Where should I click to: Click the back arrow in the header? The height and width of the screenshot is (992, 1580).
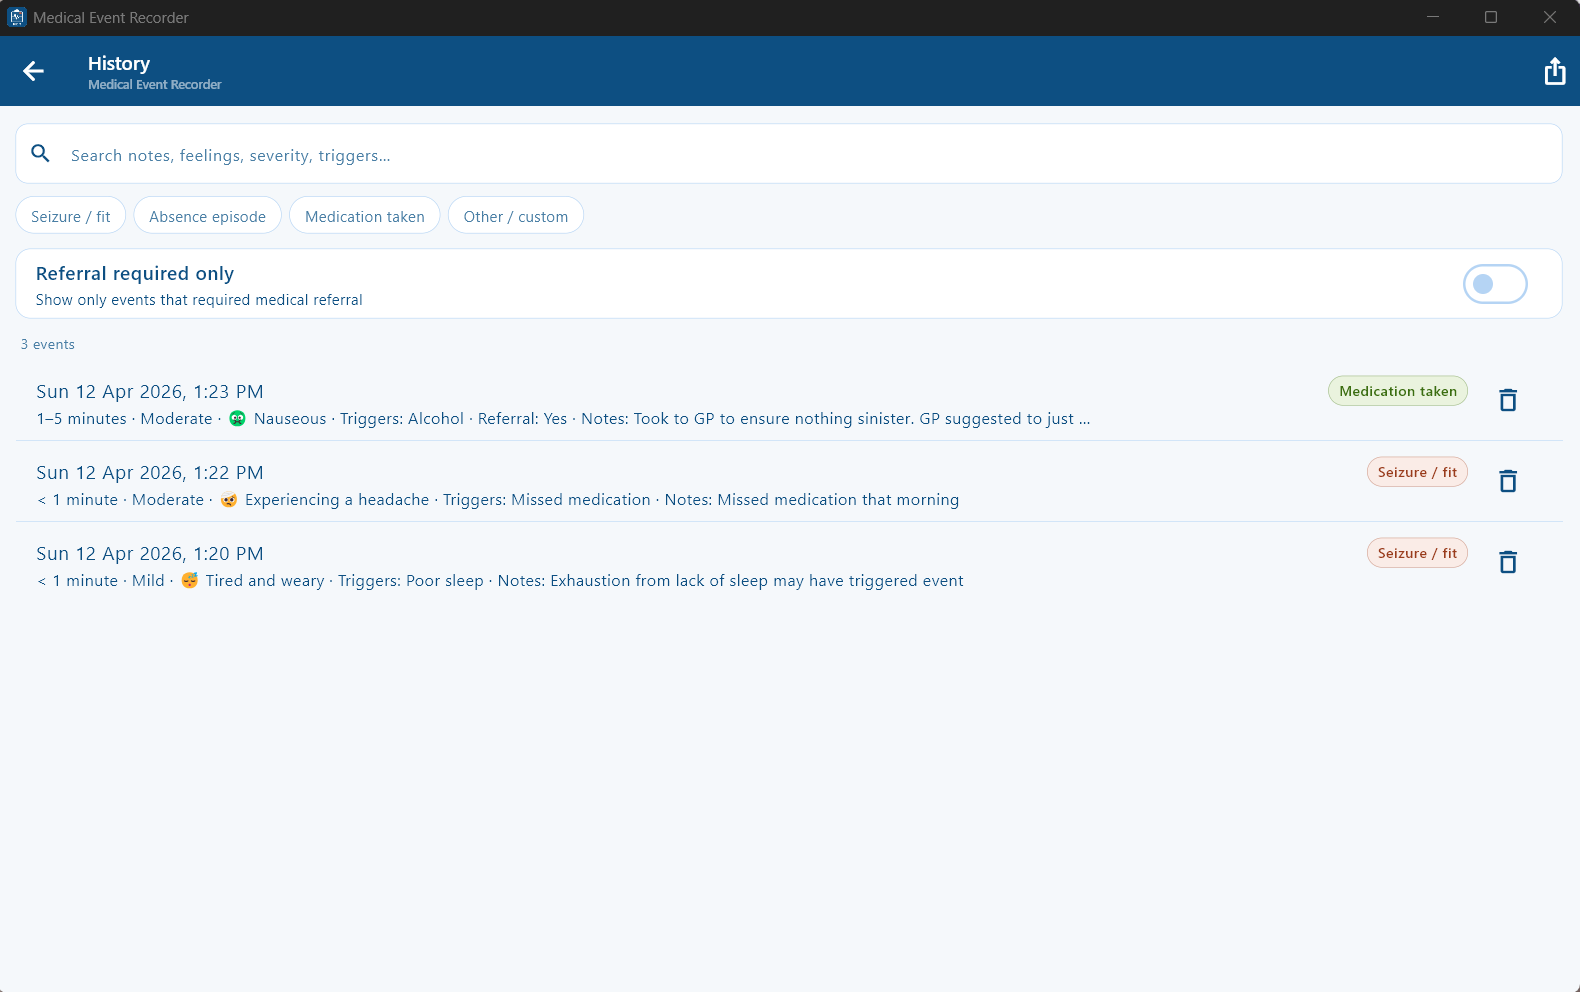pos(34,71)
